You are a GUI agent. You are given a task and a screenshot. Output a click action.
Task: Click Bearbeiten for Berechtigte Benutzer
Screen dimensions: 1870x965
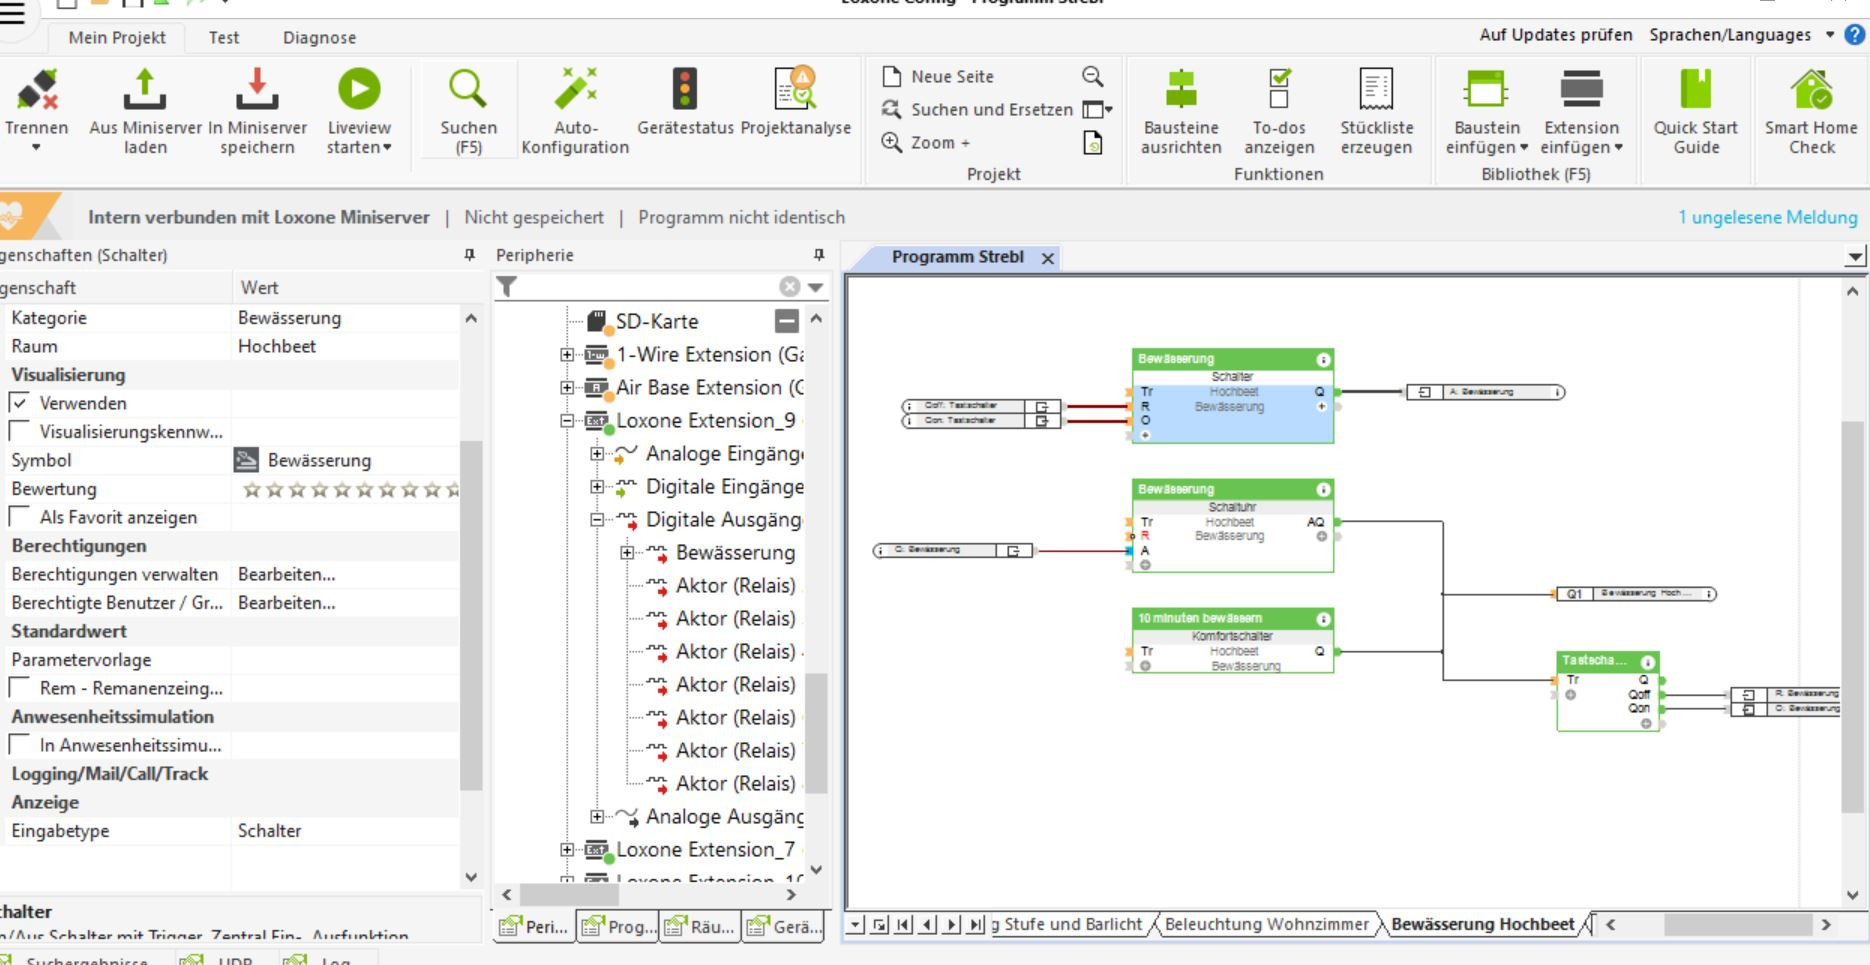286,603
